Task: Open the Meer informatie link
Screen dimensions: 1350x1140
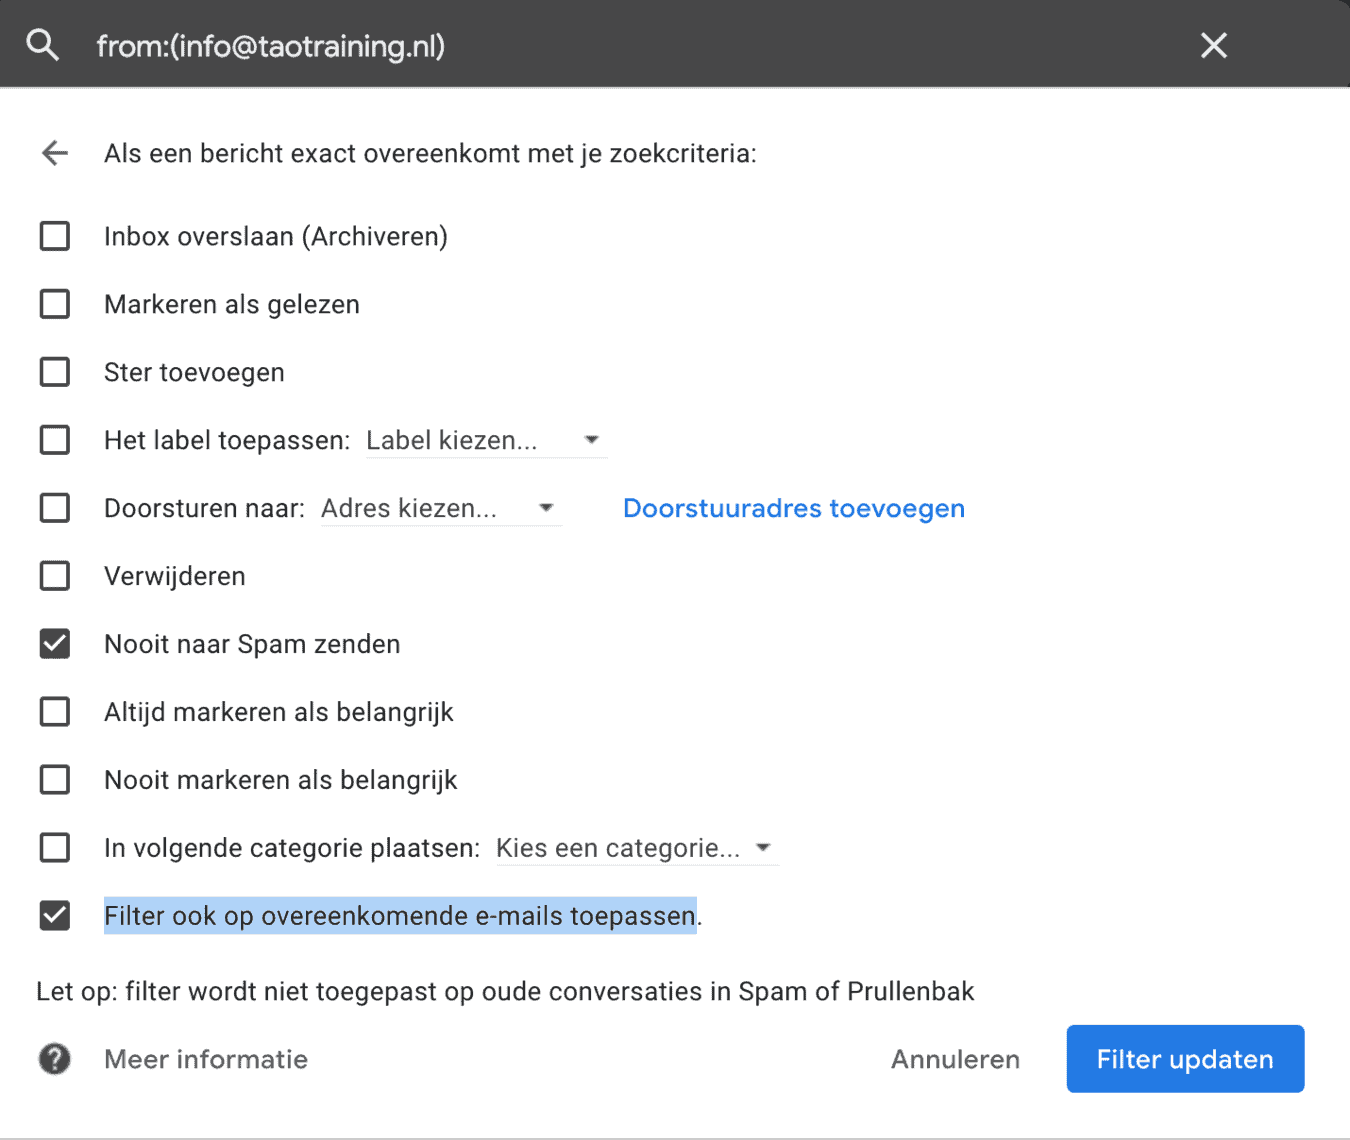Action: tap(206, 1059)
